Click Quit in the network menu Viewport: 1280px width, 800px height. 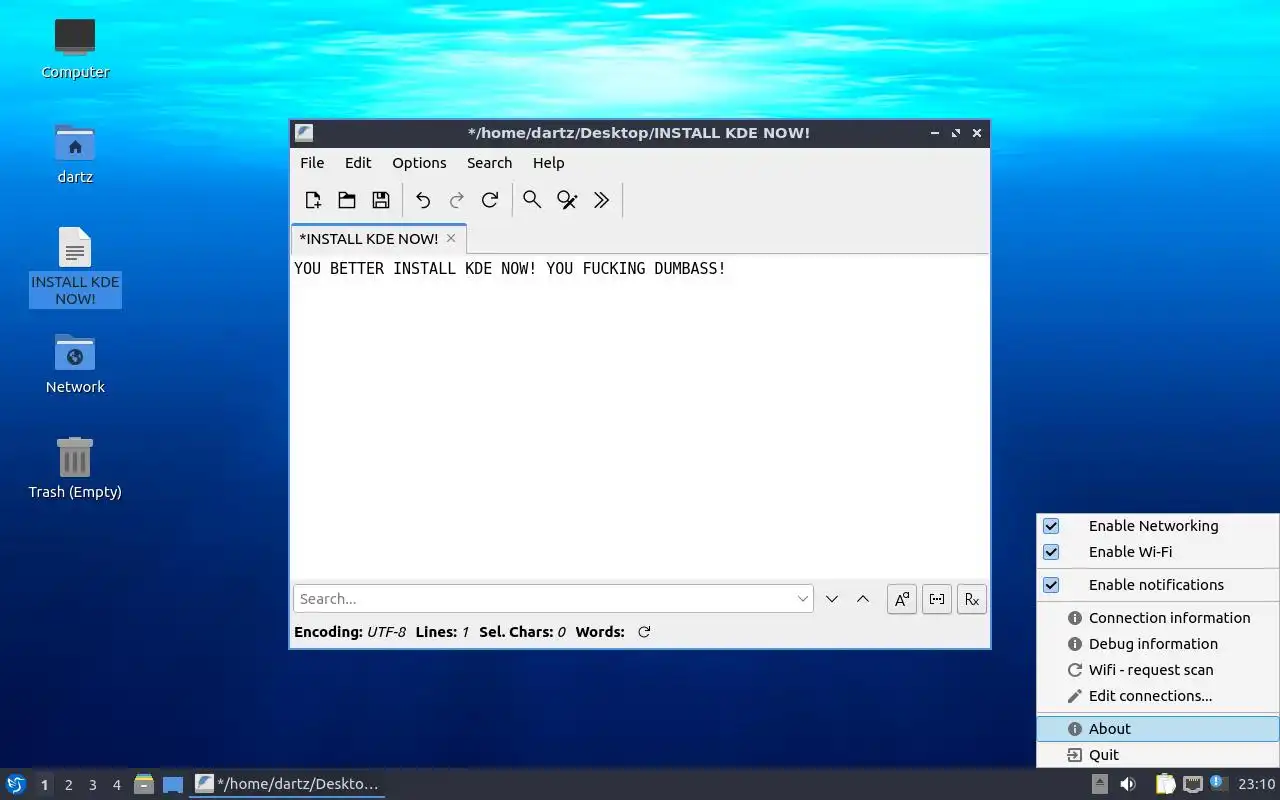[x=1158, y=755]
